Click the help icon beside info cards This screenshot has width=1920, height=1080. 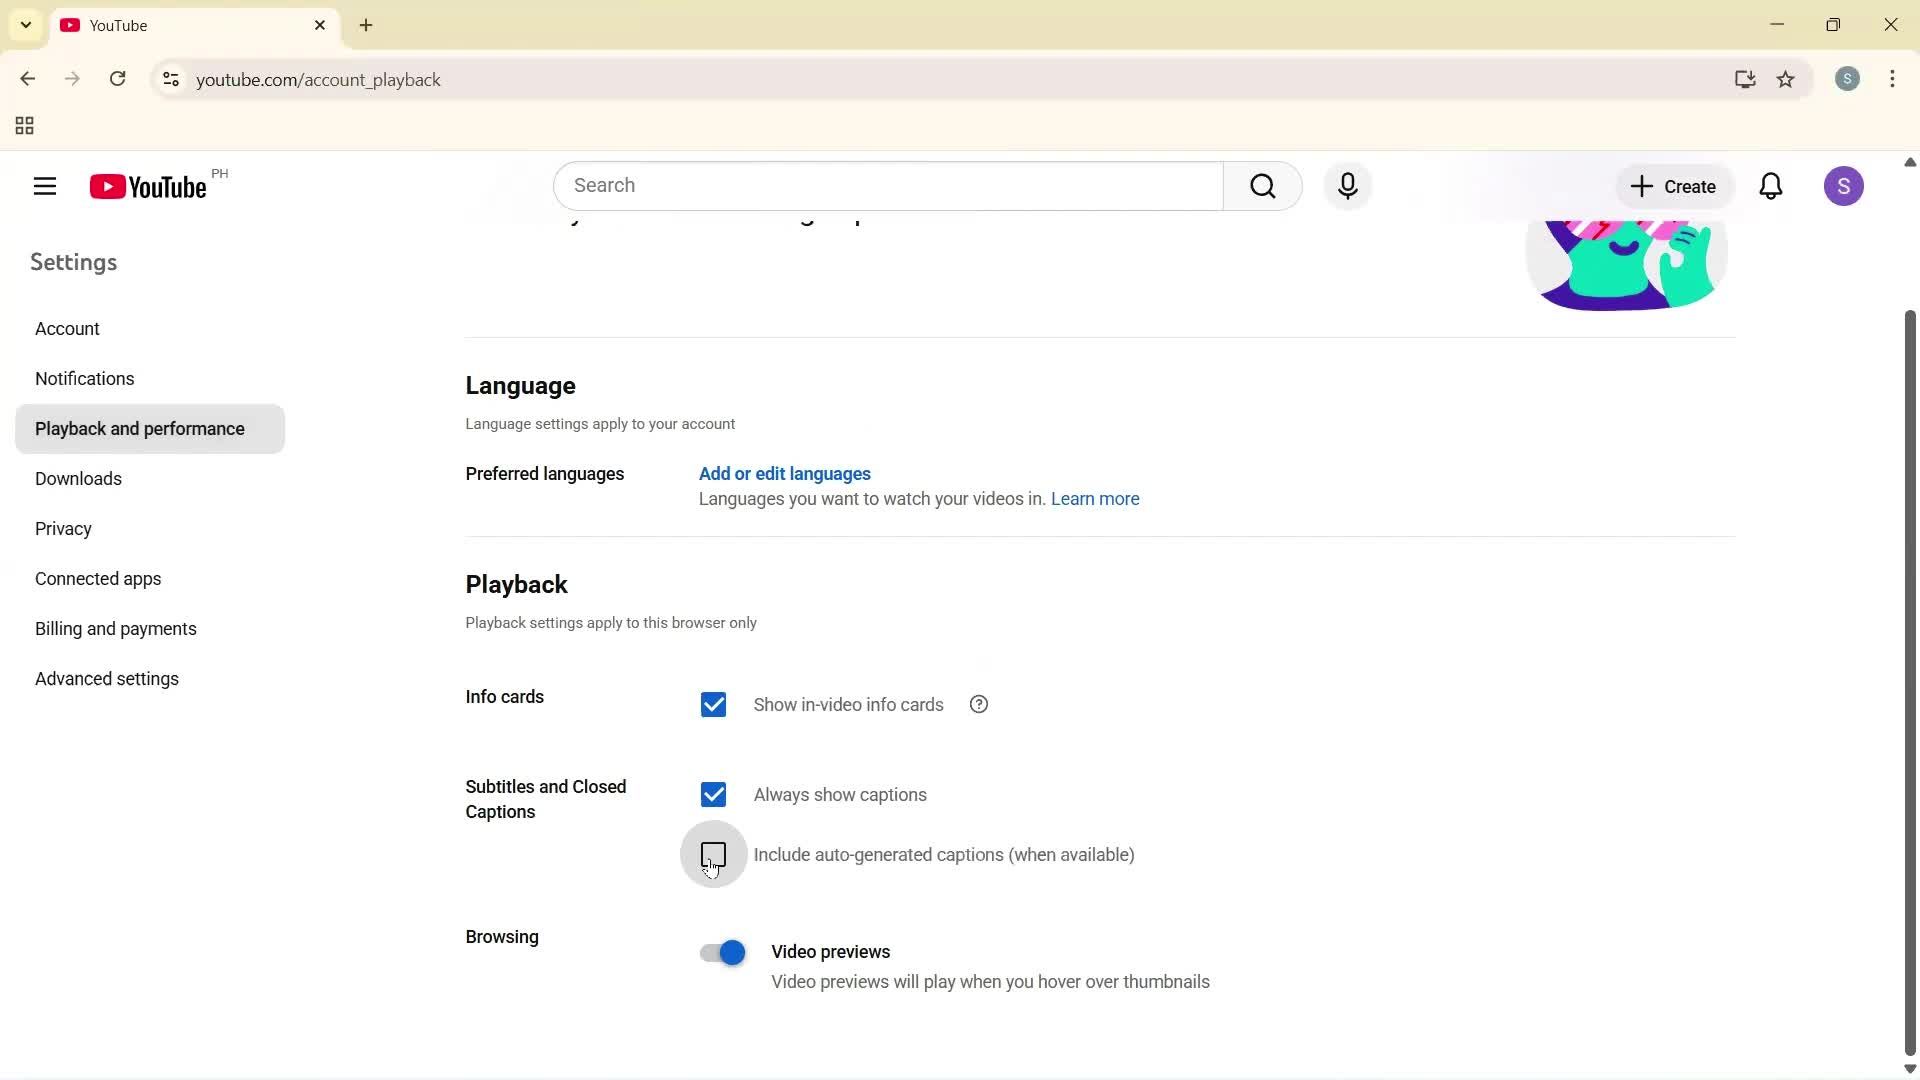click(x=978, y=704)
